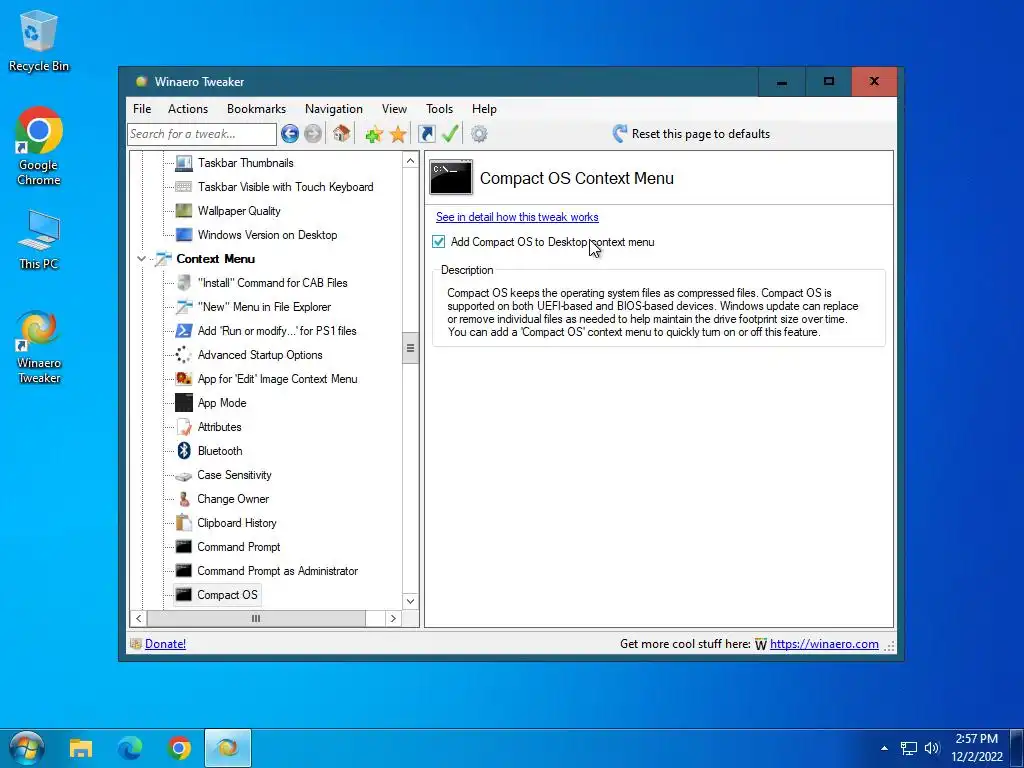Open the https://winaero.com link
The width and height of the screenshot is (1024, 768).
(824, 644)
